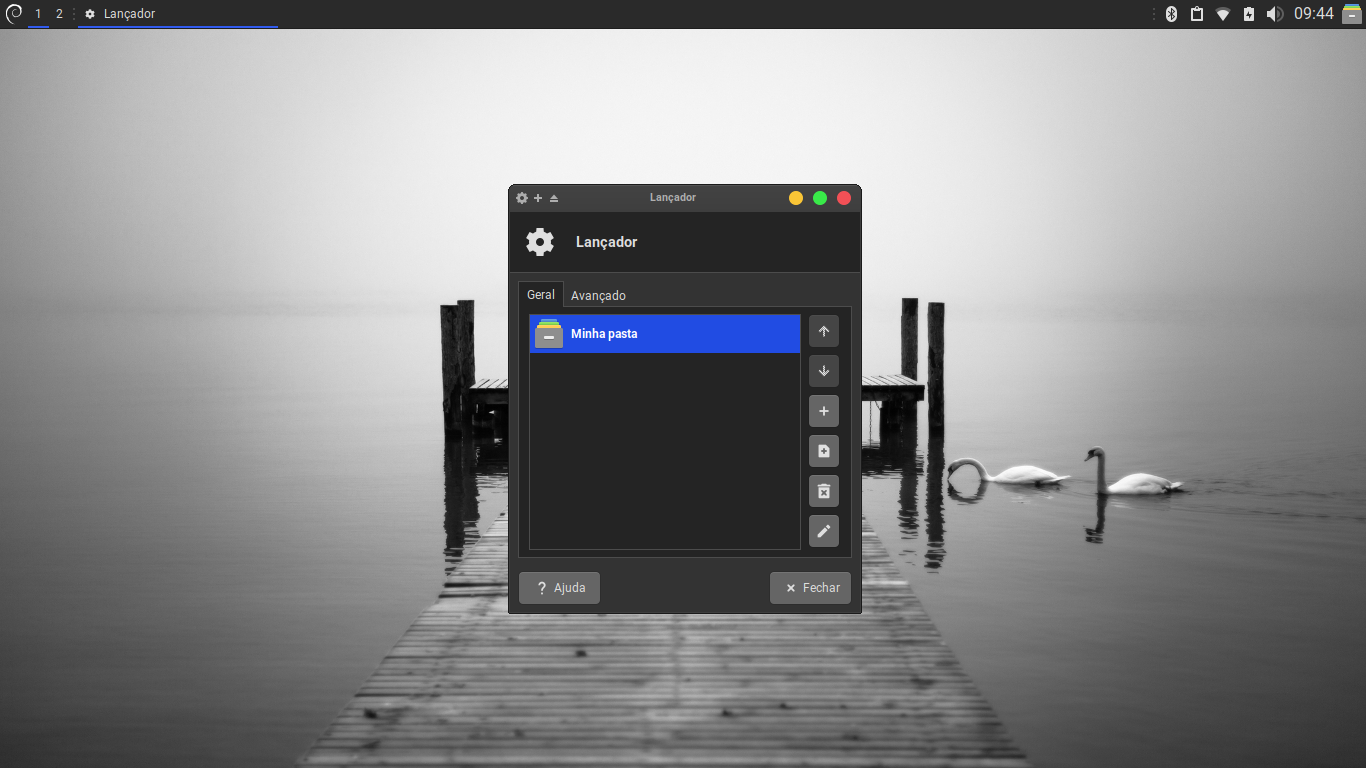1366x768 pixels.
Task: Edit the selected item with the pencil button
Action: [824, 531]
